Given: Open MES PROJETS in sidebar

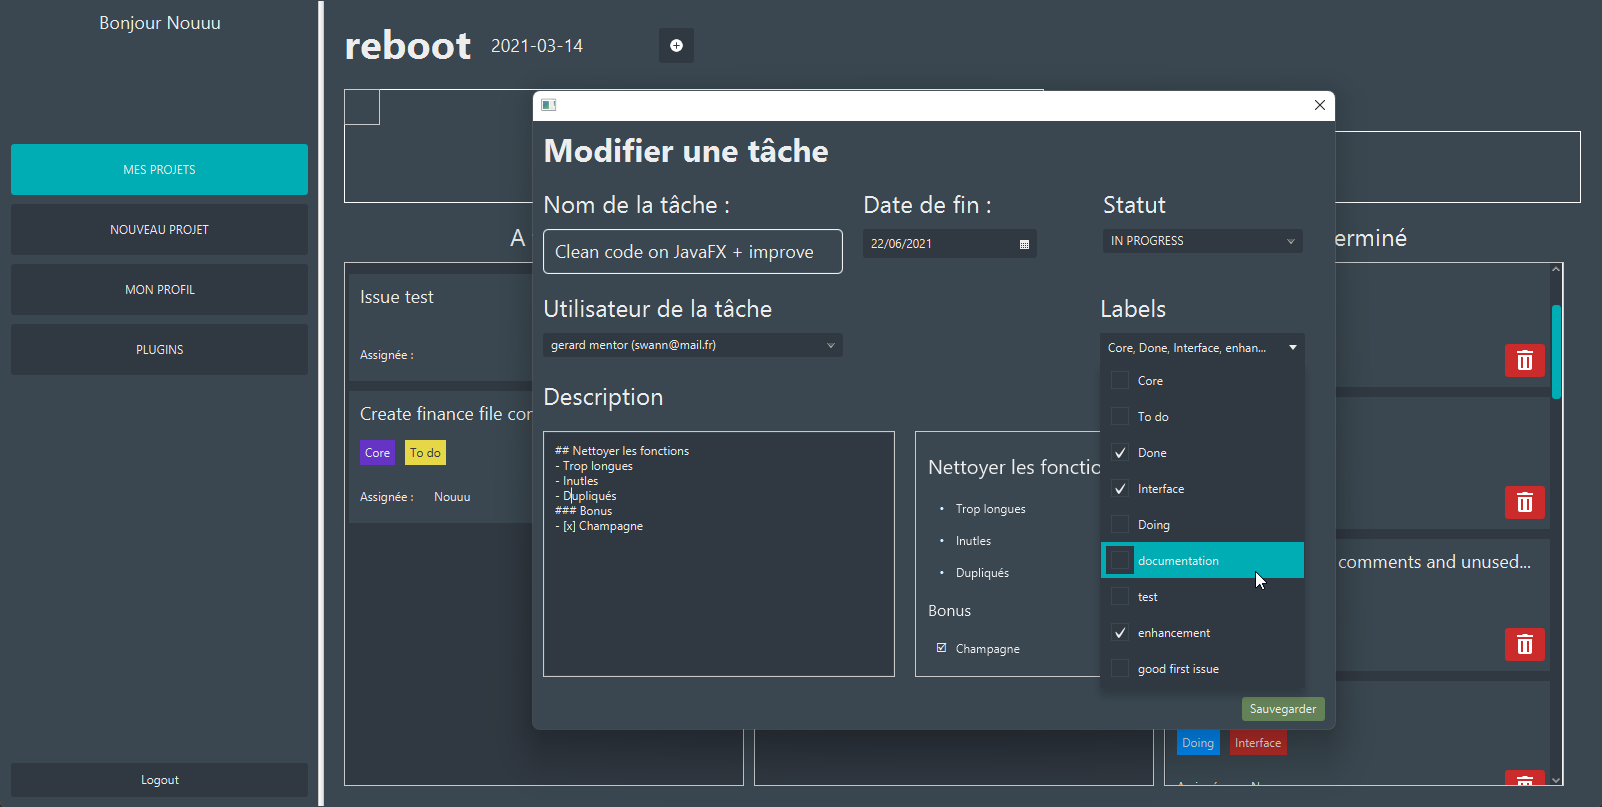Looking at the screenshot, I should [x=159, y=170].
